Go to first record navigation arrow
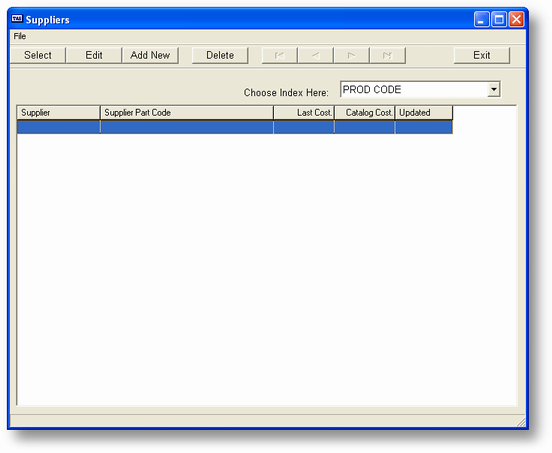This screenshot has height=453, width=552. click(x=280, y=56)
